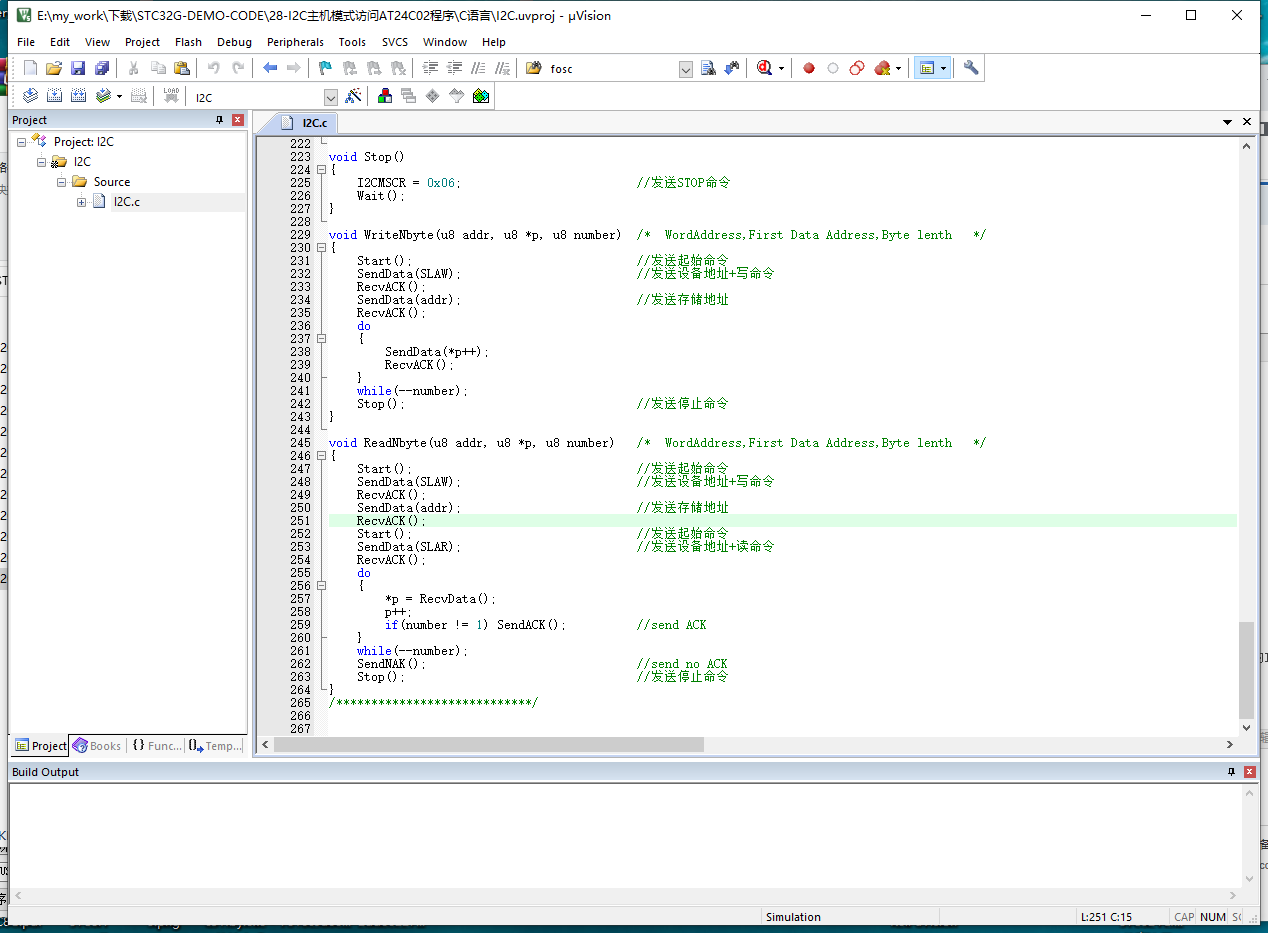Open fosc find dropdown

(686, 69)
